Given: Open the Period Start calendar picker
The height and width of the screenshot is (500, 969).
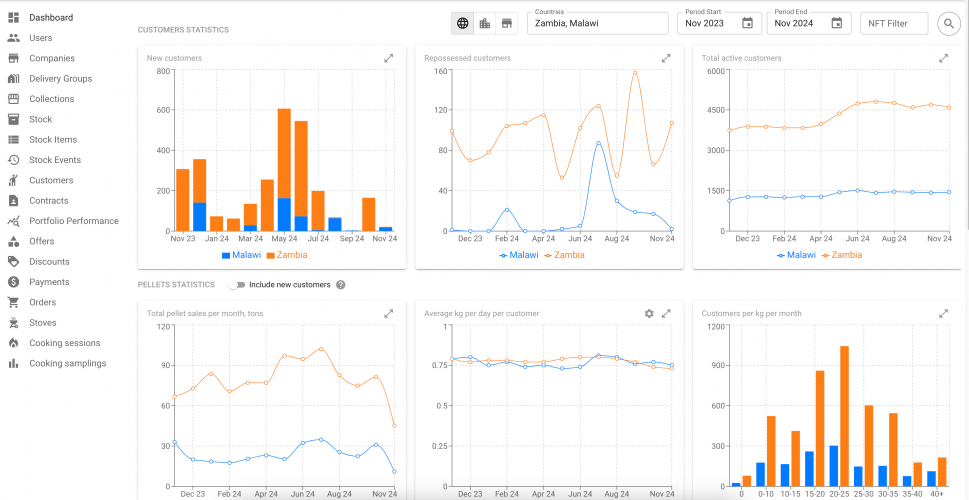Looking at the screenshot, I should (747, 23).
